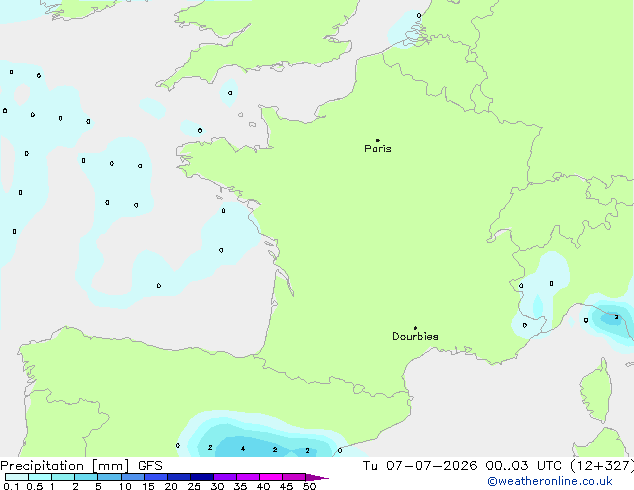This screenshot has width=634, height=490.
Task: Select the 20–25 mm legend swatch
Action: pyautogui.click(x=178, y=477)
